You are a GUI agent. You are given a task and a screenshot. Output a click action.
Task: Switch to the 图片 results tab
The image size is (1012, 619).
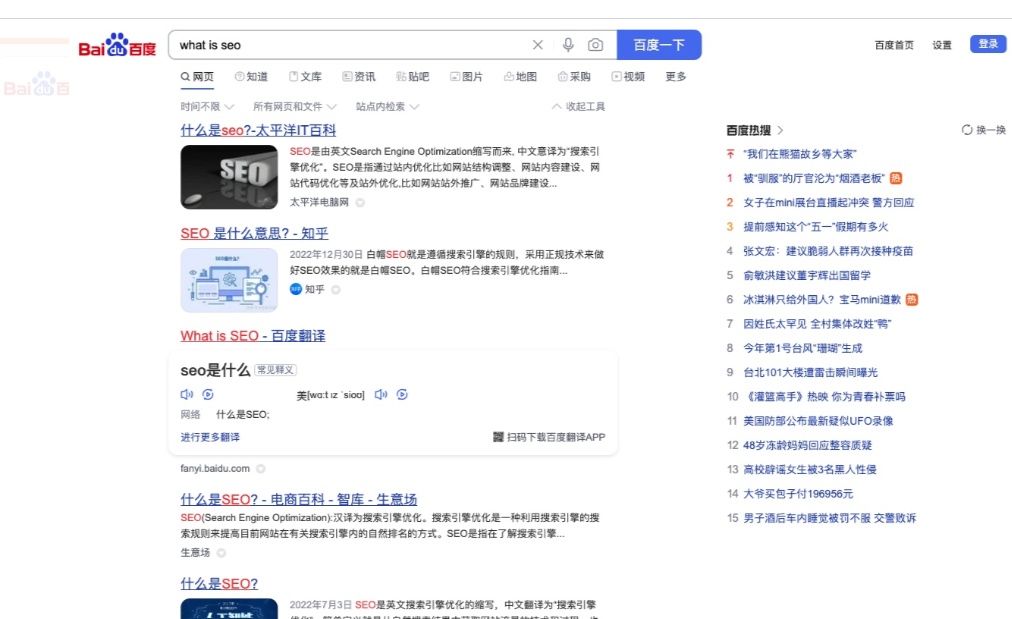pyautogui.click(x=466, y=76)
